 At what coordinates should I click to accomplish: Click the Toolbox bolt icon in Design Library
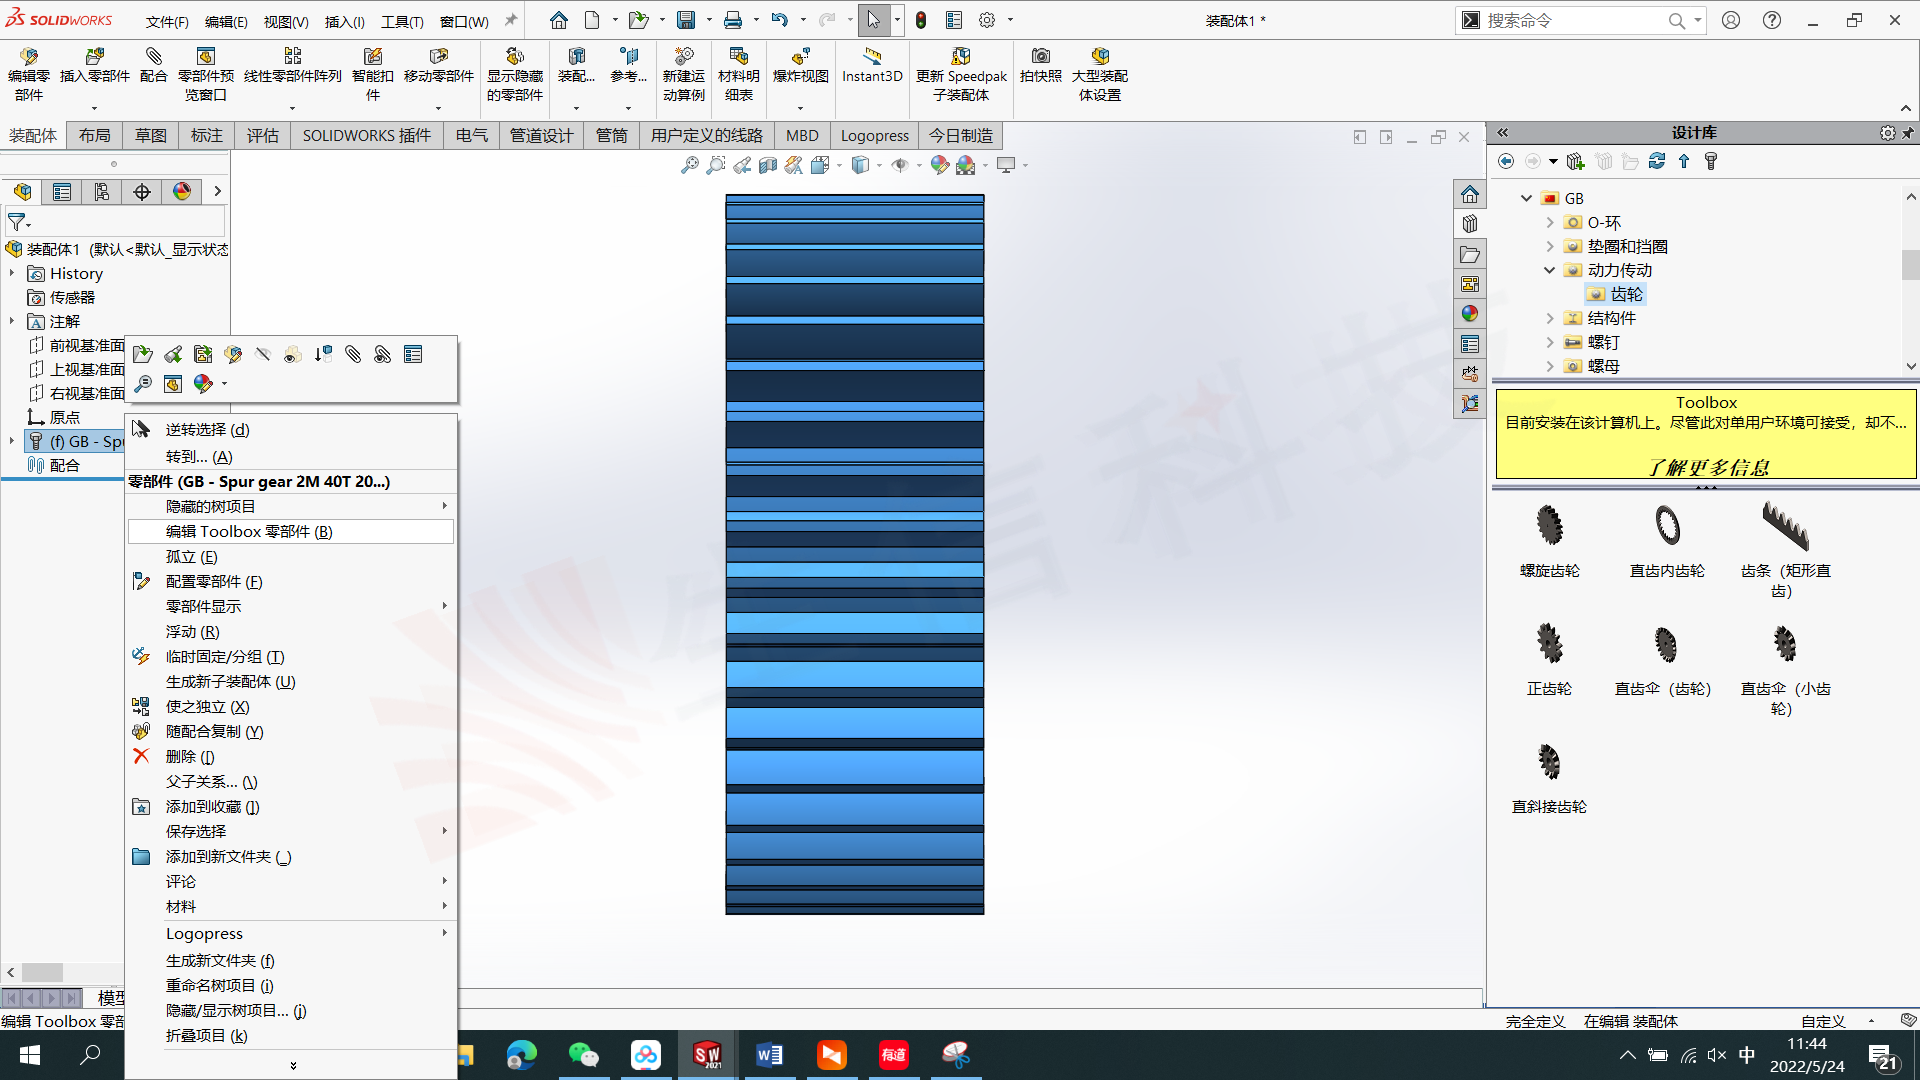pos(1711,161)
